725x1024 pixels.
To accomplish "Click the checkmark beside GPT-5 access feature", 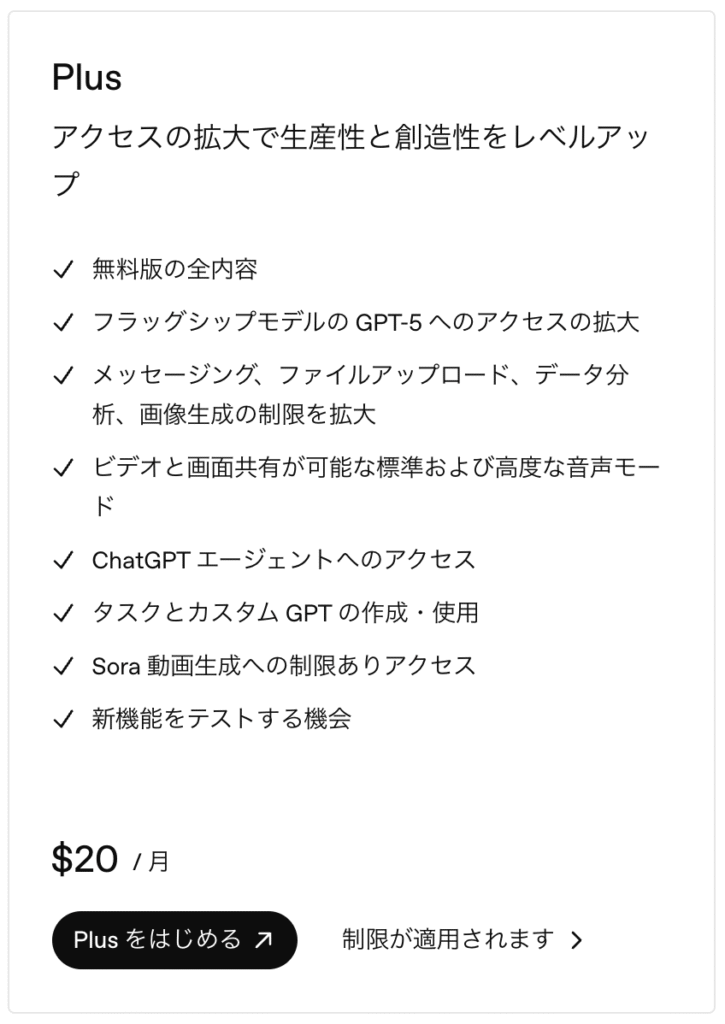I will point(63,322).
